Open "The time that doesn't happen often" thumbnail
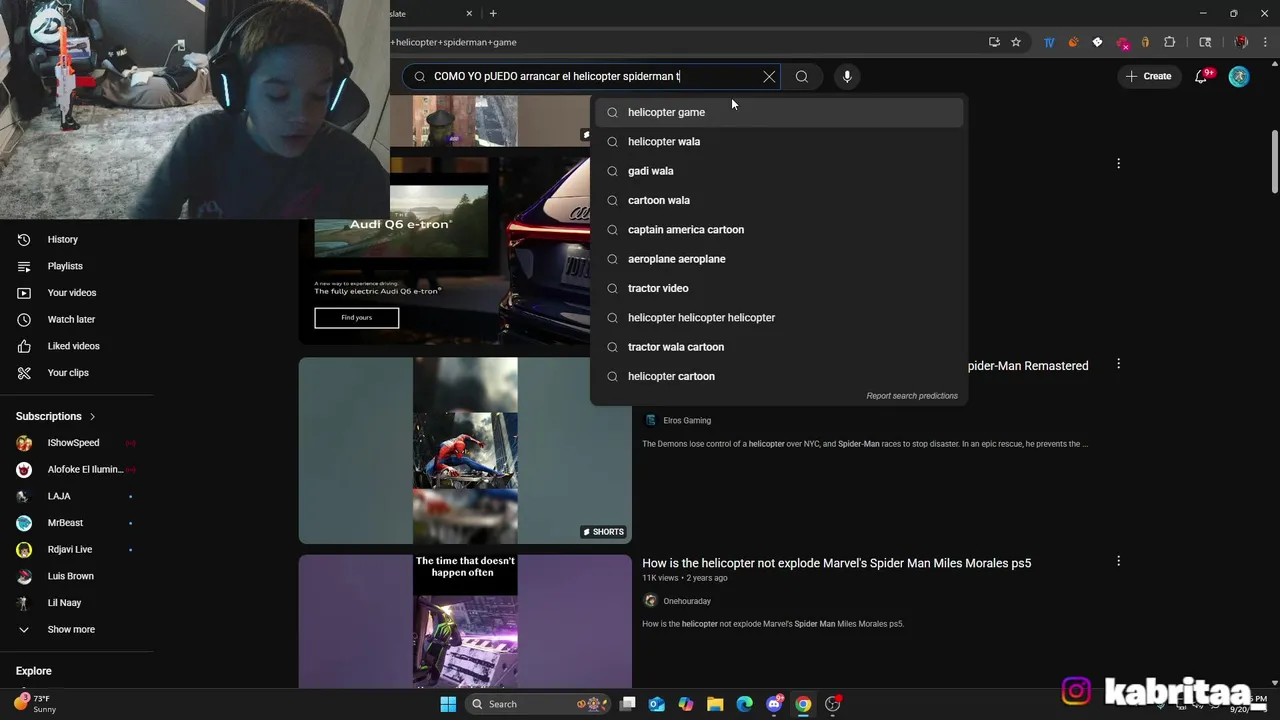1280x720 pixels. click(x=465, y=621)
